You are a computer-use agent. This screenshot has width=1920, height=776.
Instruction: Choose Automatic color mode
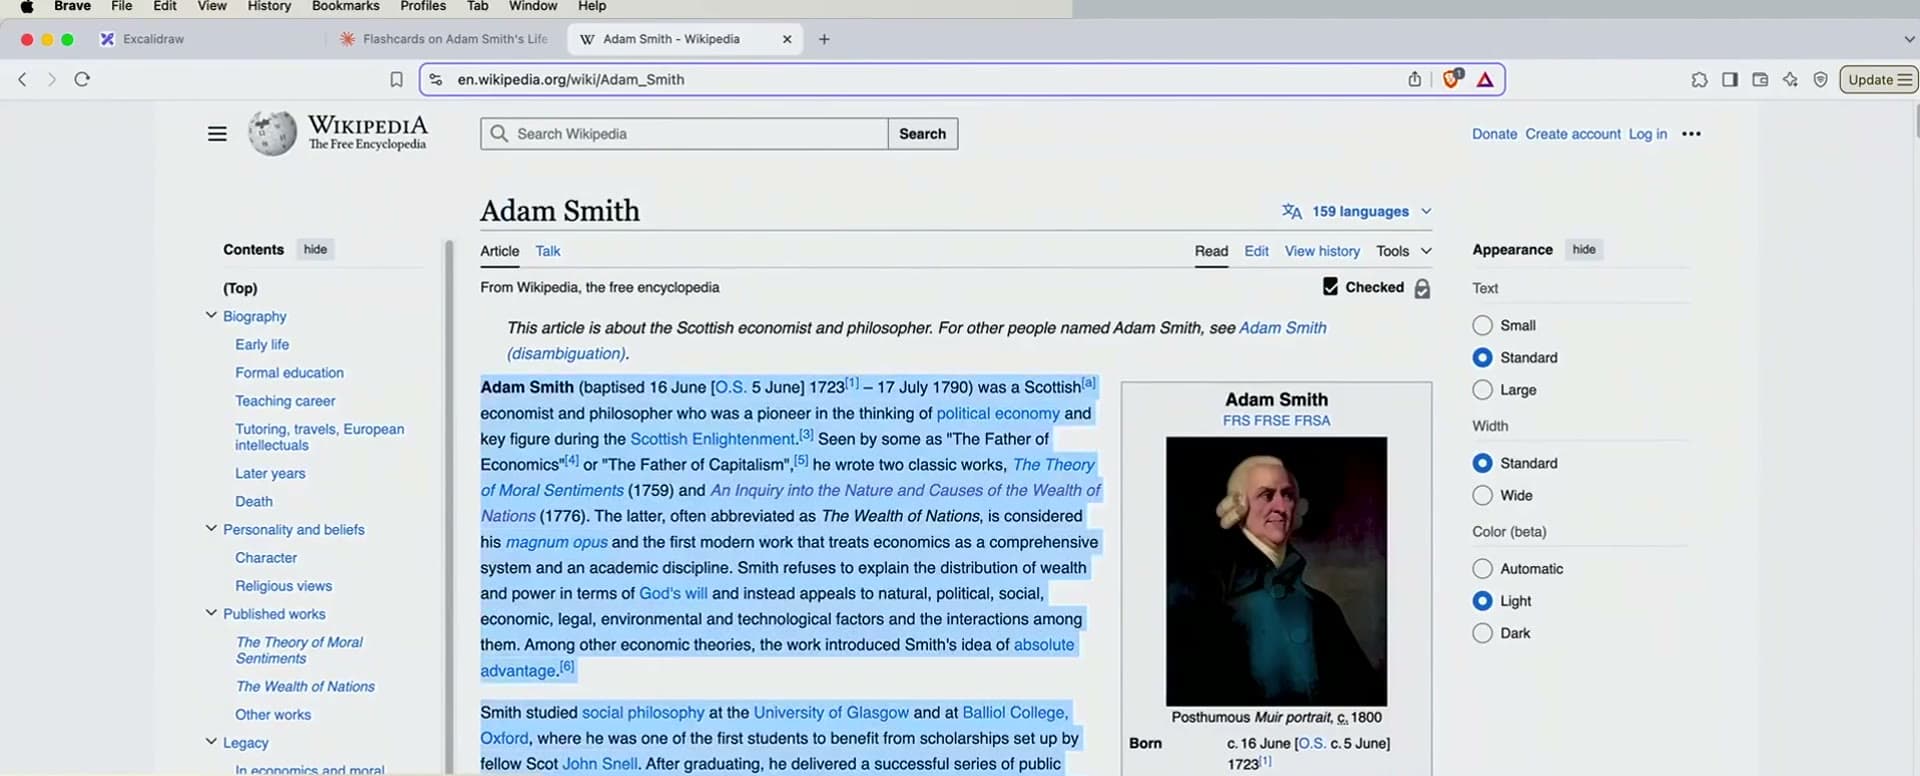coord(1482,569)
